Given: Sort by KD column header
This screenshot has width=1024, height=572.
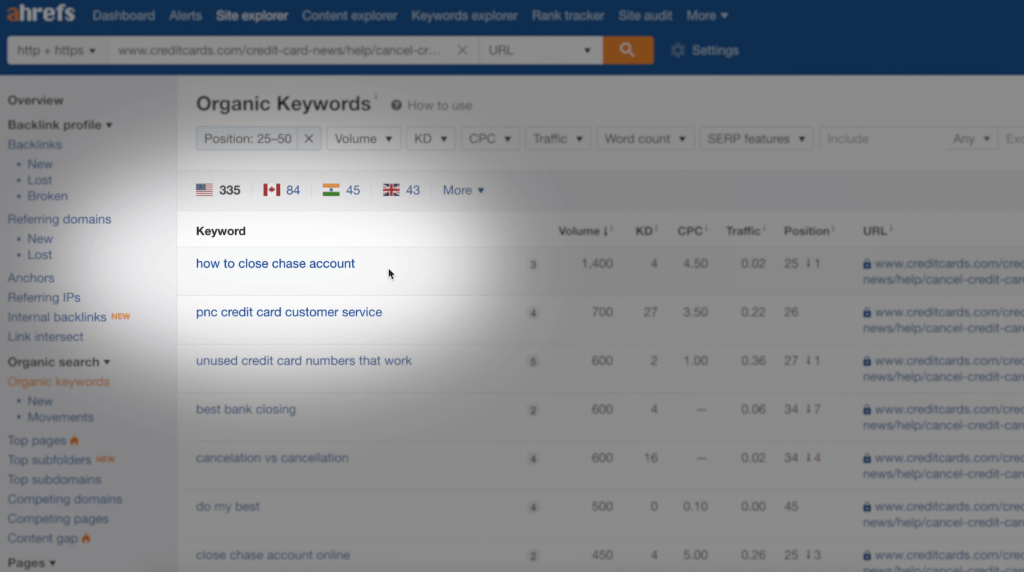Looking at the screenshot, I should [645, 231].
